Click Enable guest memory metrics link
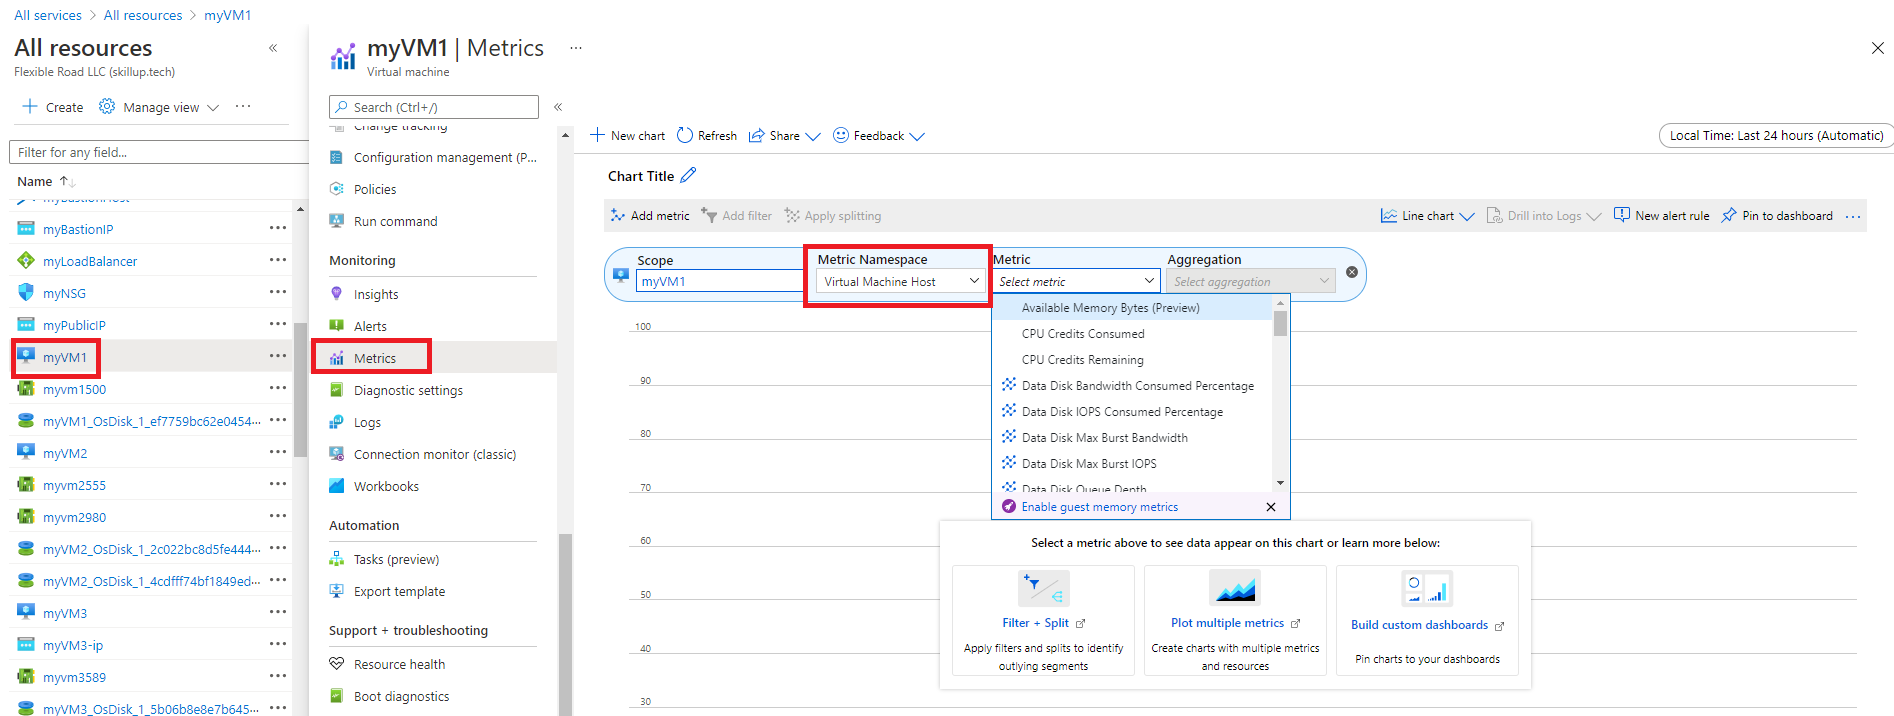This screenshot has width=1894, height=716. click(1099, 507)
